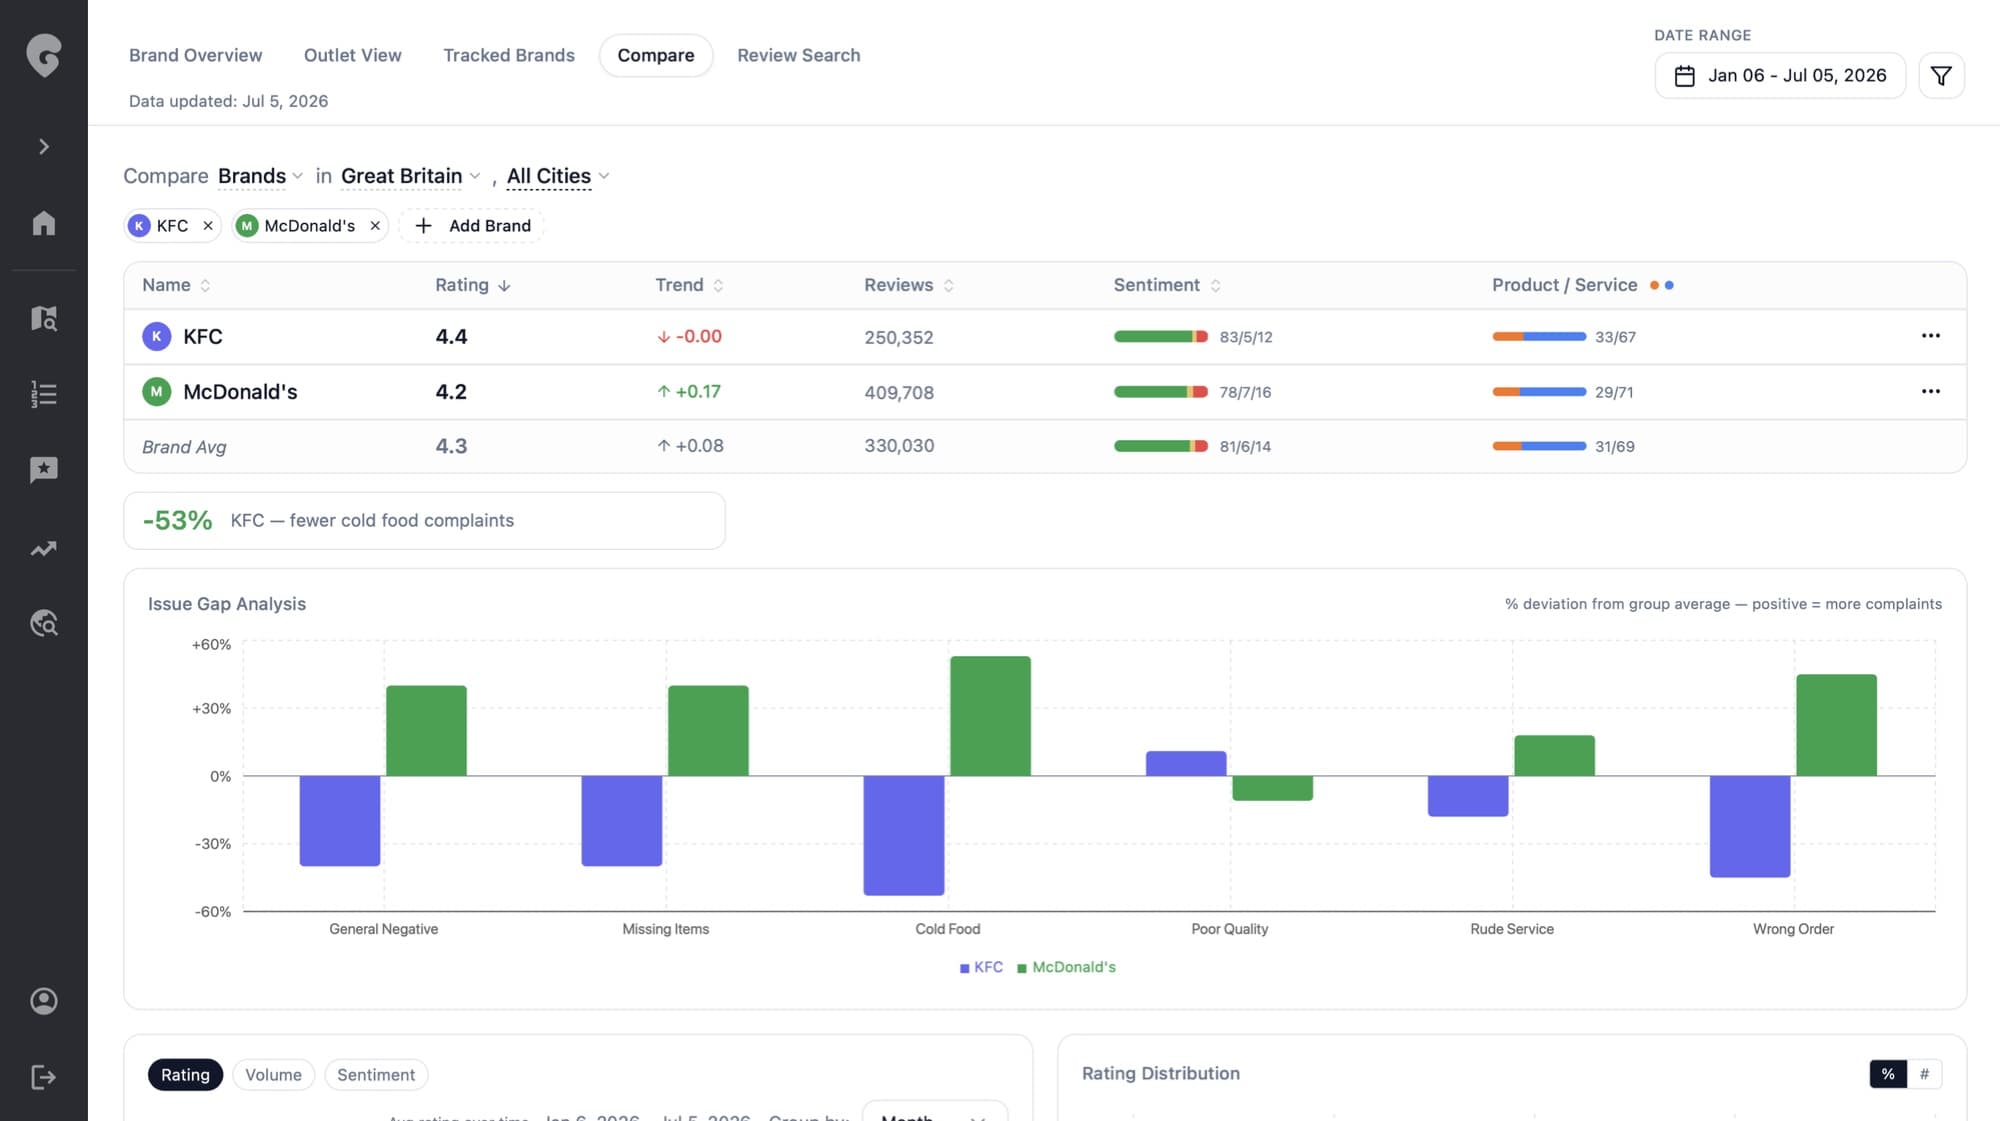Click the McDonald's brand name in the table

(x=240, y=392)
